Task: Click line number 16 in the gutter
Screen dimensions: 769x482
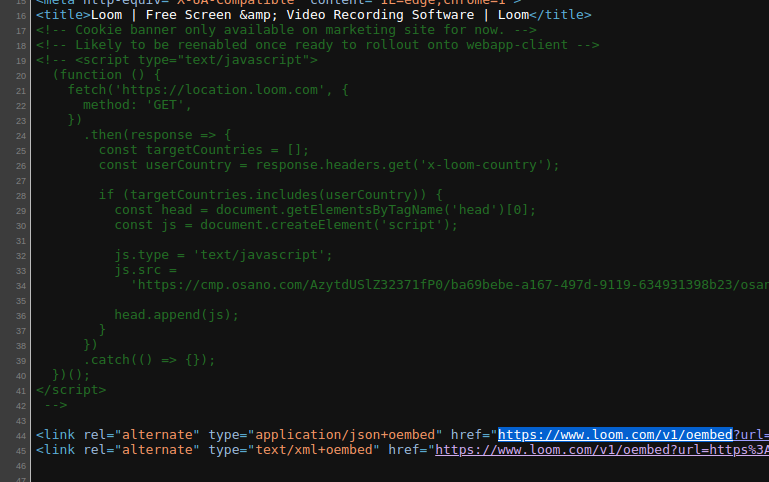Action: click(20, 16)
